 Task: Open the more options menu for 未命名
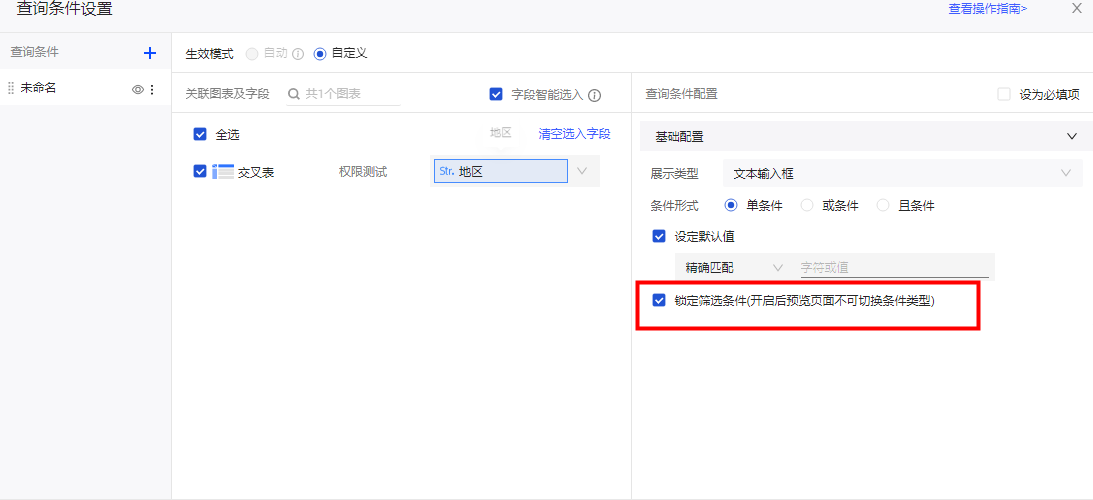click(152, 89)
